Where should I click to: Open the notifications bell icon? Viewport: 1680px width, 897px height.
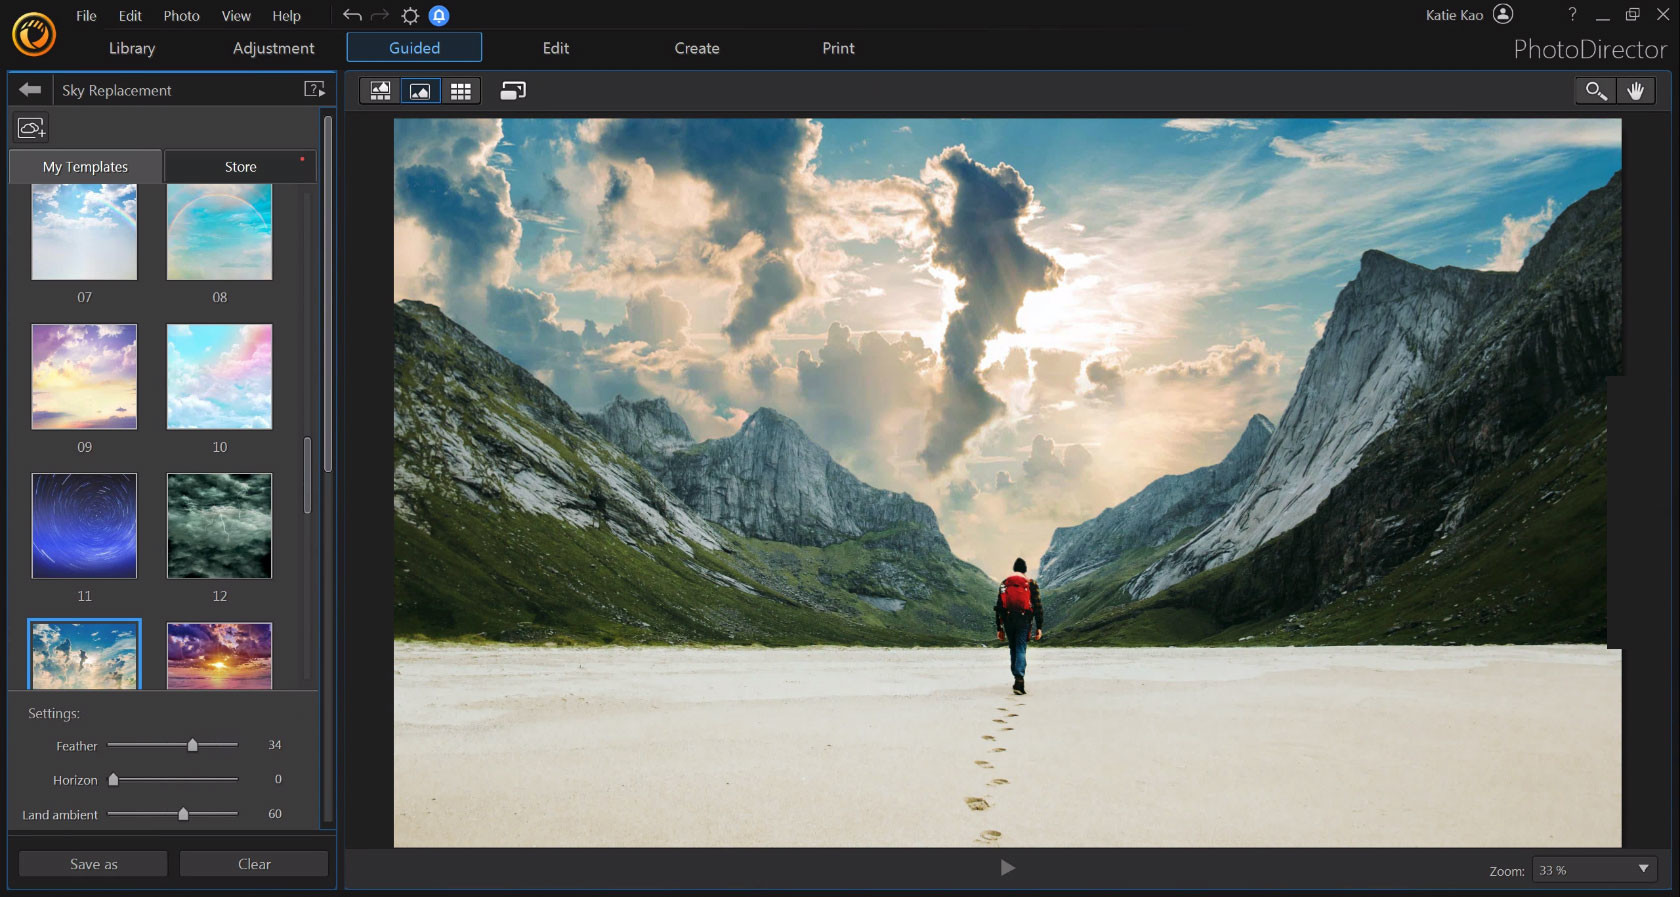coord(439,15)
